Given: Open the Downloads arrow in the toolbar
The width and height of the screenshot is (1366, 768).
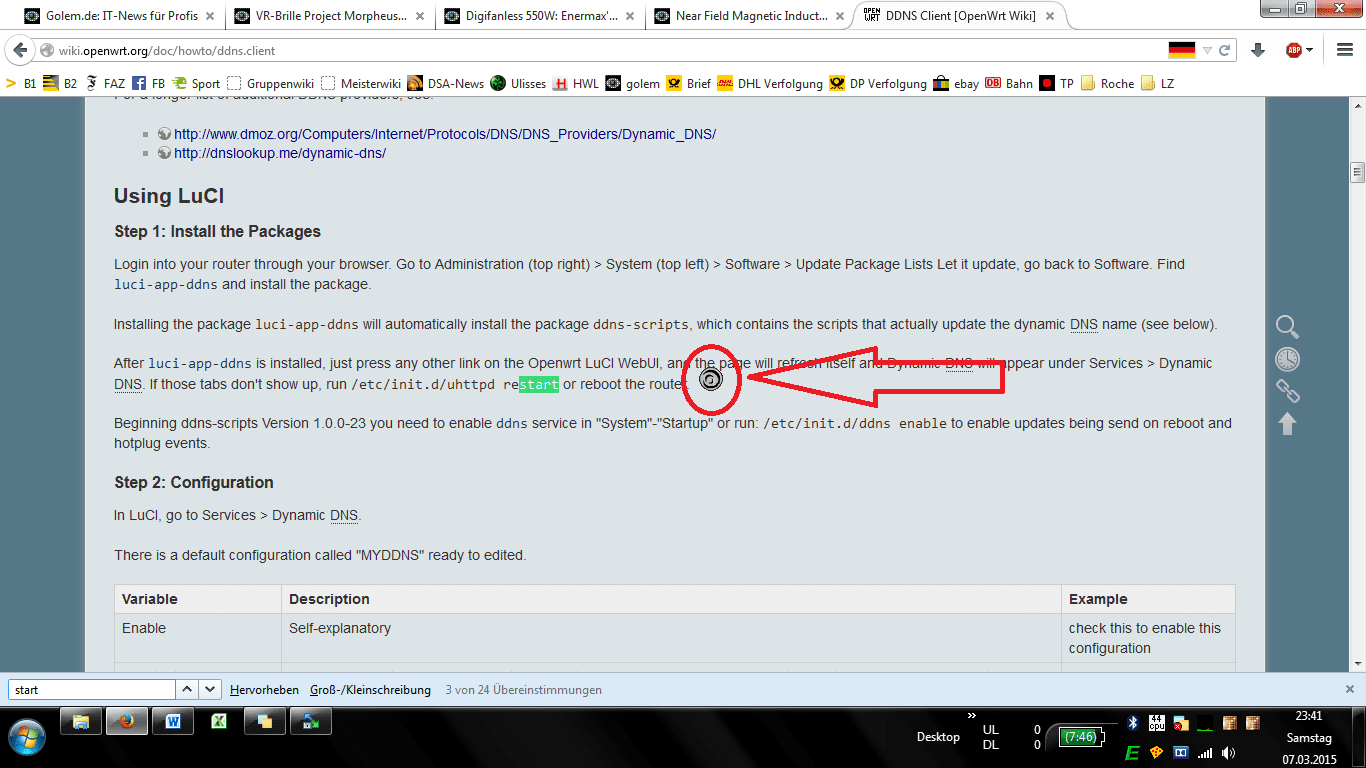Looking at the screenshot, I should (1258, 50).
